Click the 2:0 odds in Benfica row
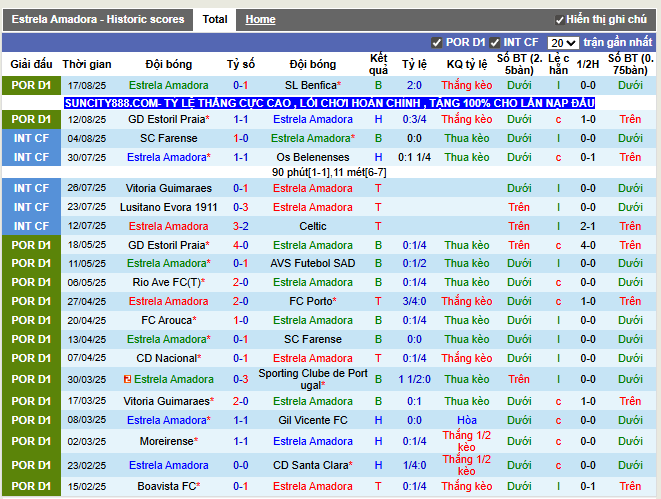Image resolution: width=661 pixels, height=499 pixels. (x=414, y=85)
